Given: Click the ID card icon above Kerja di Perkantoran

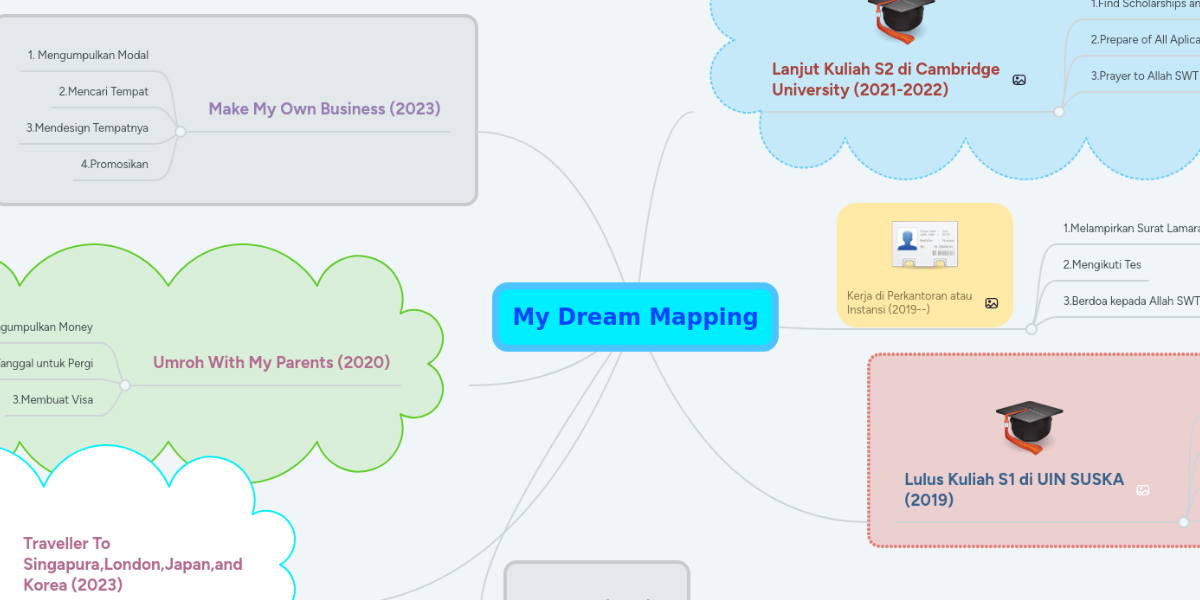Looking at the screenshot, I should coord(924,246).
